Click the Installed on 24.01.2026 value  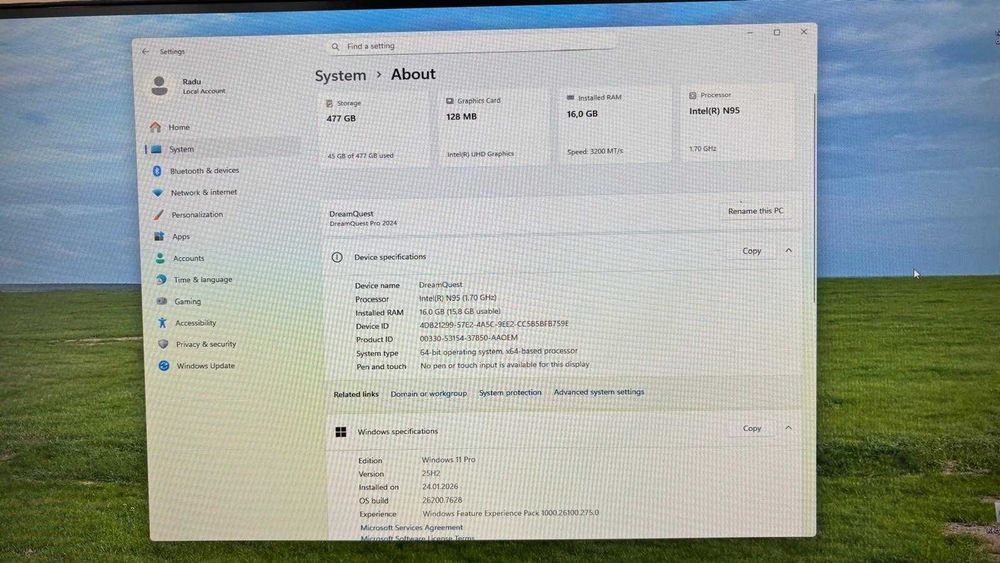(x=440, y=486)
